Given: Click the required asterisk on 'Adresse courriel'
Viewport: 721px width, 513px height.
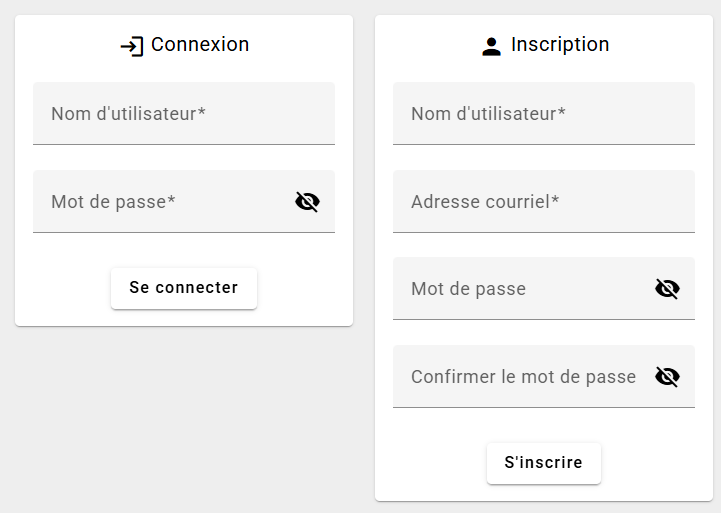Looking at the screenshot, I should [x=555, y=200].
